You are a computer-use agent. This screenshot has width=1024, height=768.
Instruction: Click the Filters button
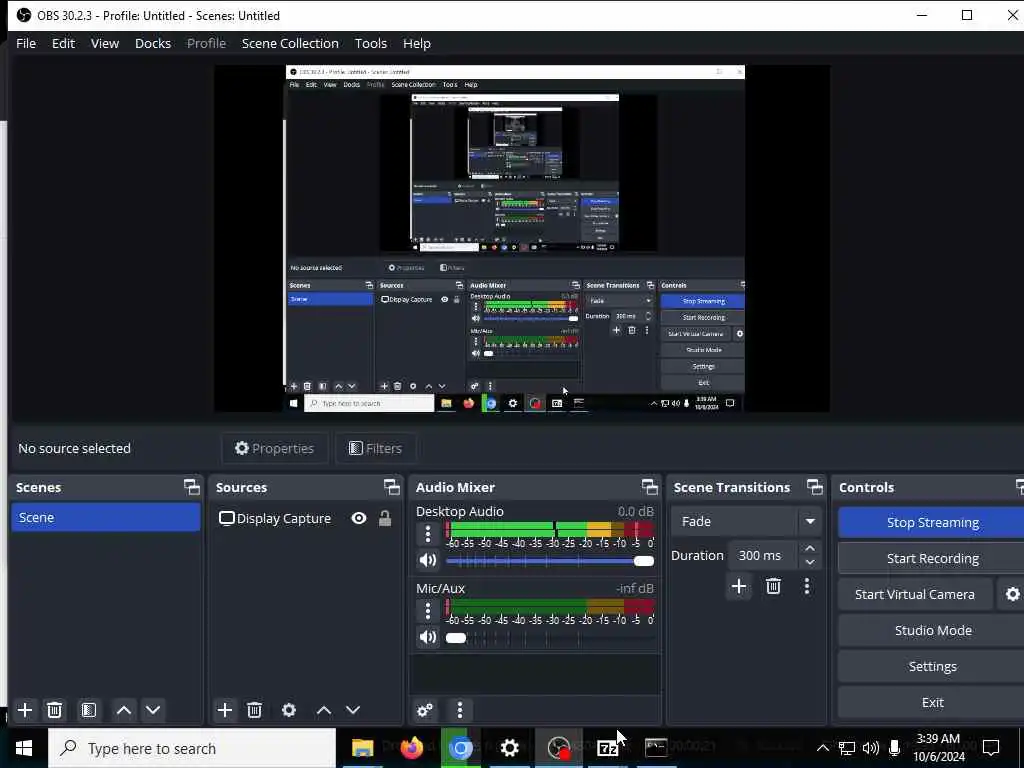click(x=376, y=448)
